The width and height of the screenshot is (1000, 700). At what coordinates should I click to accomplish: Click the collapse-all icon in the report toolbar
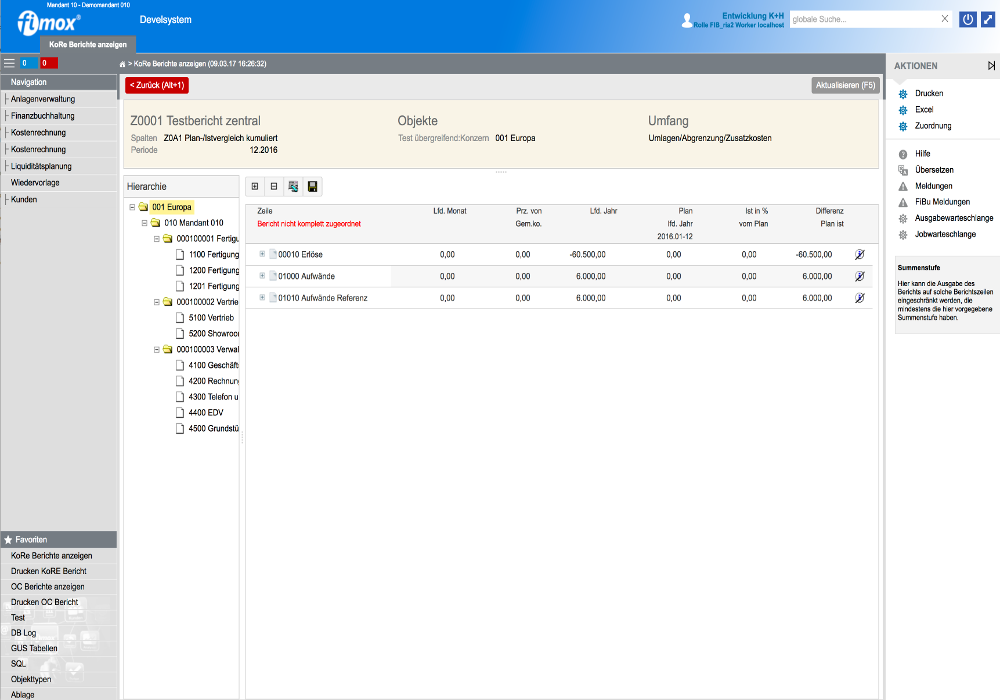click(x=274, y=186)
